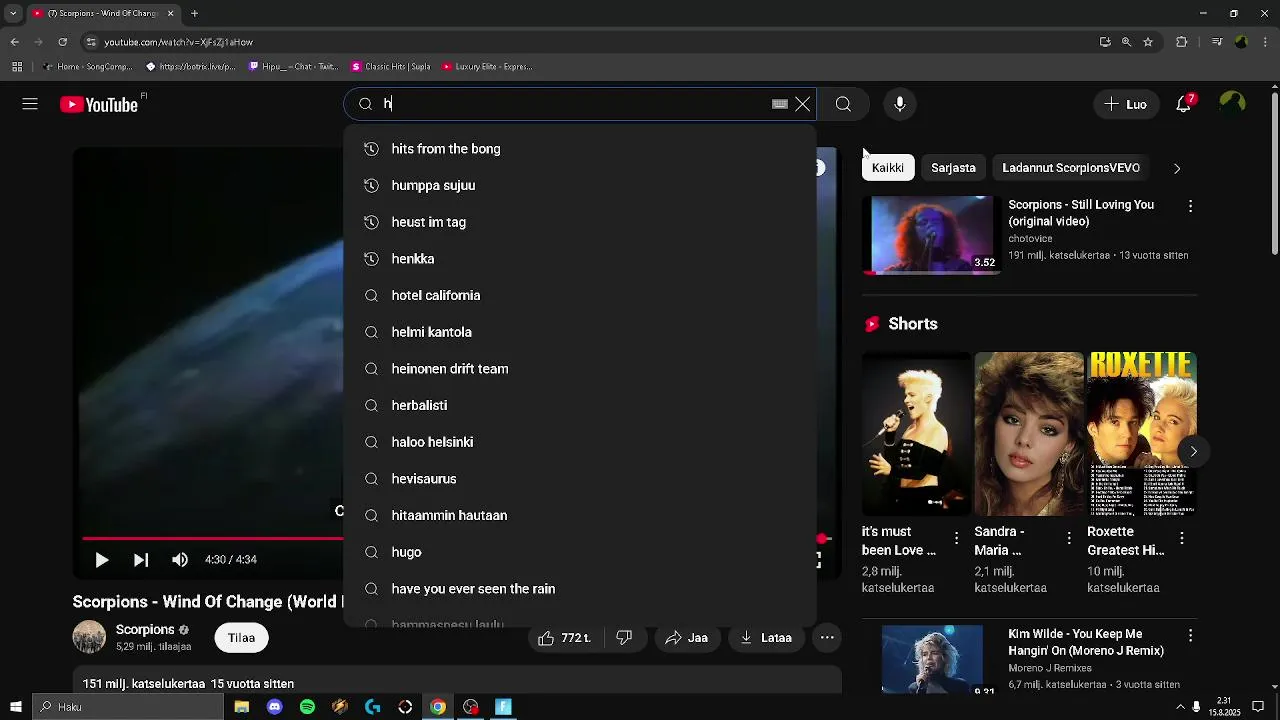Open more actions under the video
The height and width of the screenshot is (720, 1280).
click(x=827, y=638)
